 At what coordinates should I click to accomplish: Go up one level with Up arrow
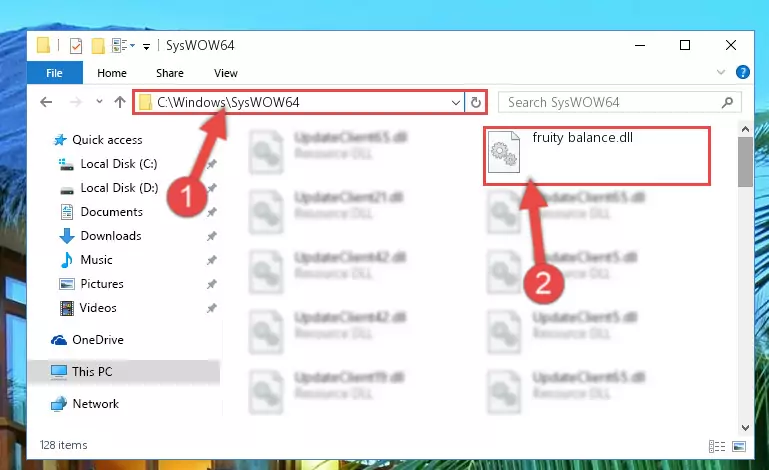click(120, 102)
